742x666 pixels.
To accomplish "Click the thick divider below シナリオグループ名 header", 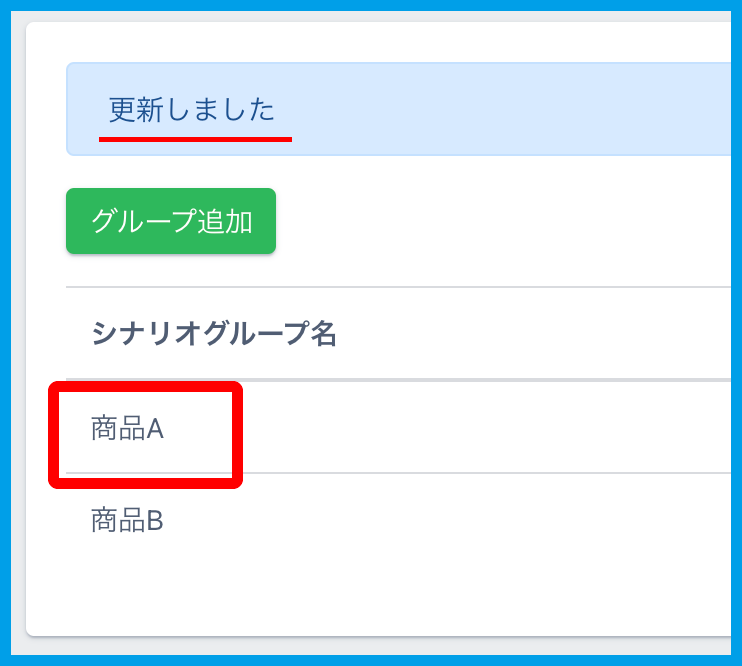I will coord(480,380).
